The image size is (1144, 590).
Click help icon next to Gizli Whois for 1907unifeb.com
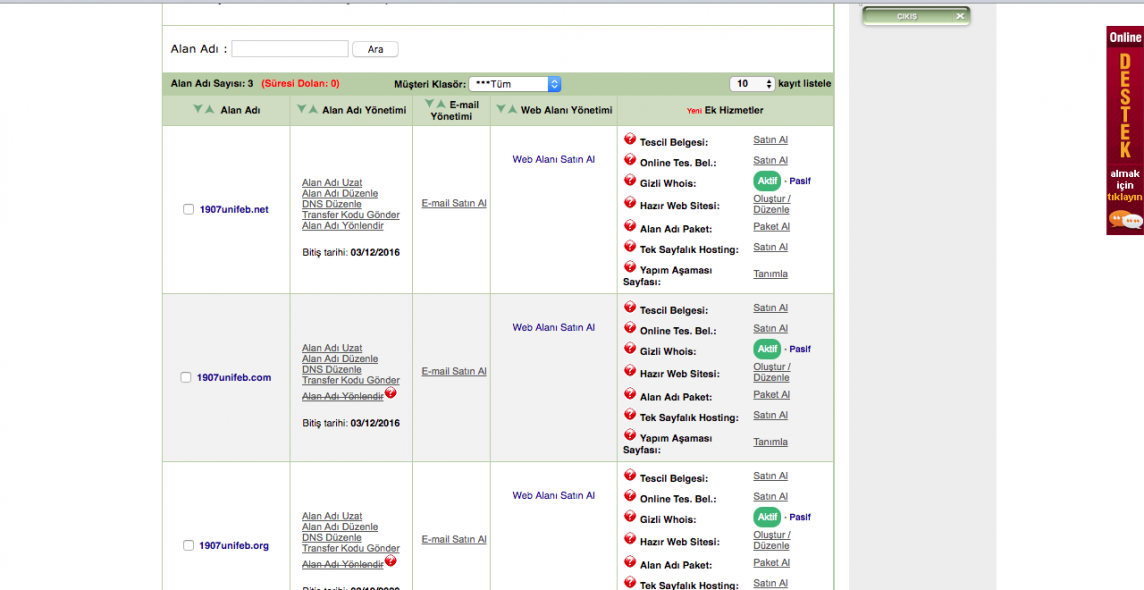point(630,349)
